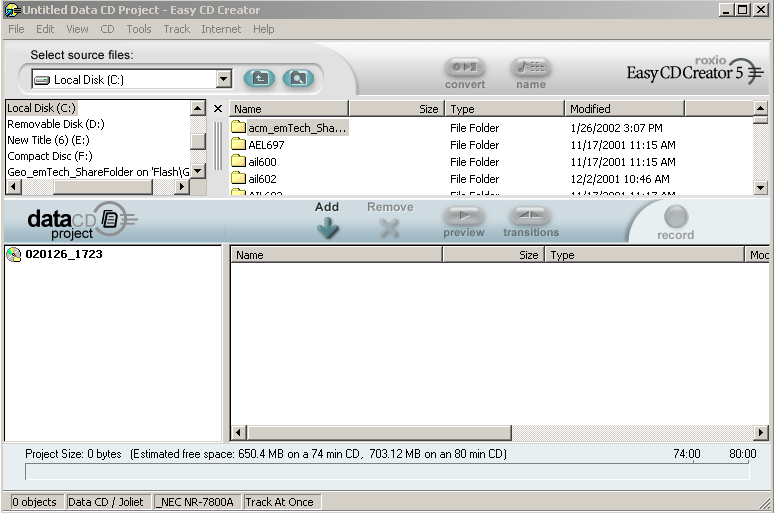Click drive tree scroll down arrow
This screenshot has width=774, height=513.
[x=198, y=171]
